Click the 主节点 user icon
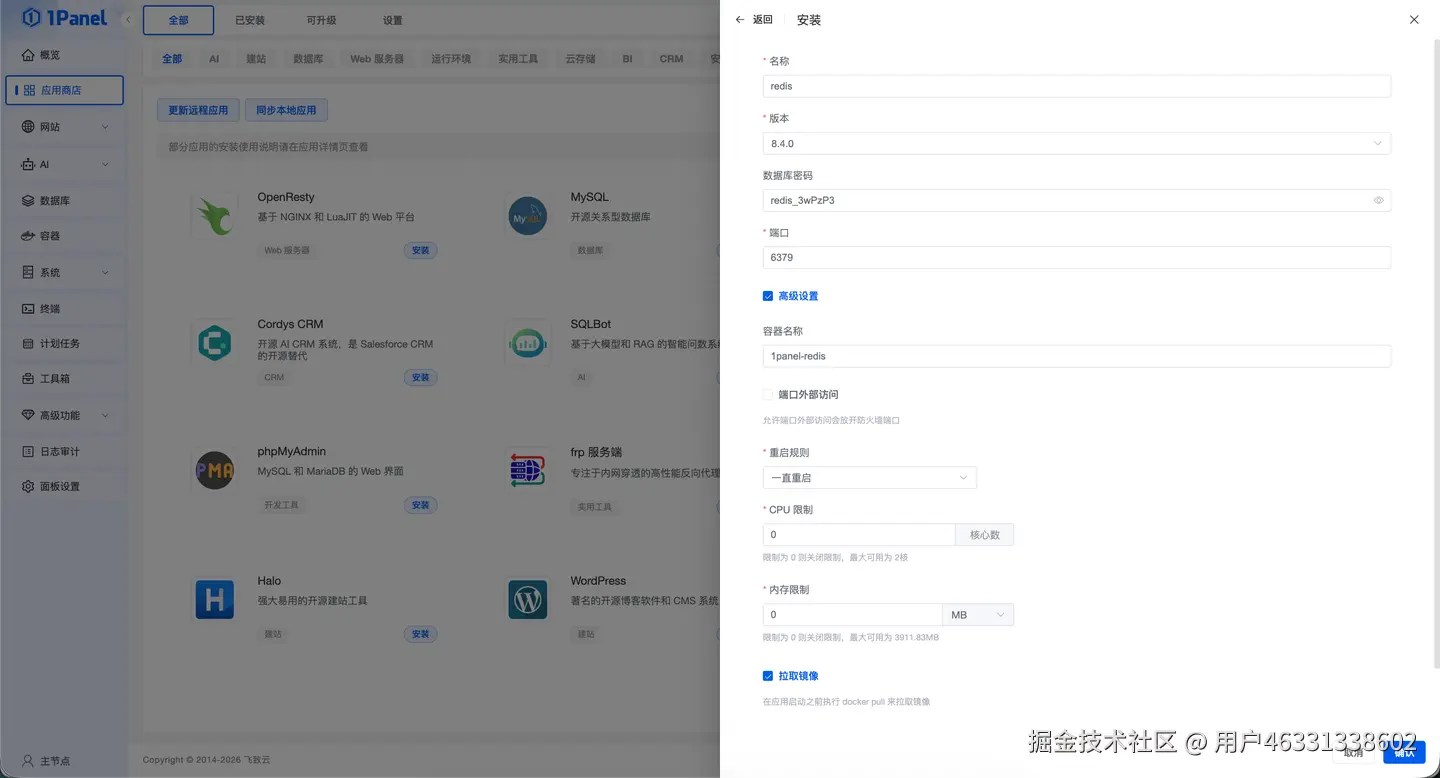 click(x=28, y=761)
